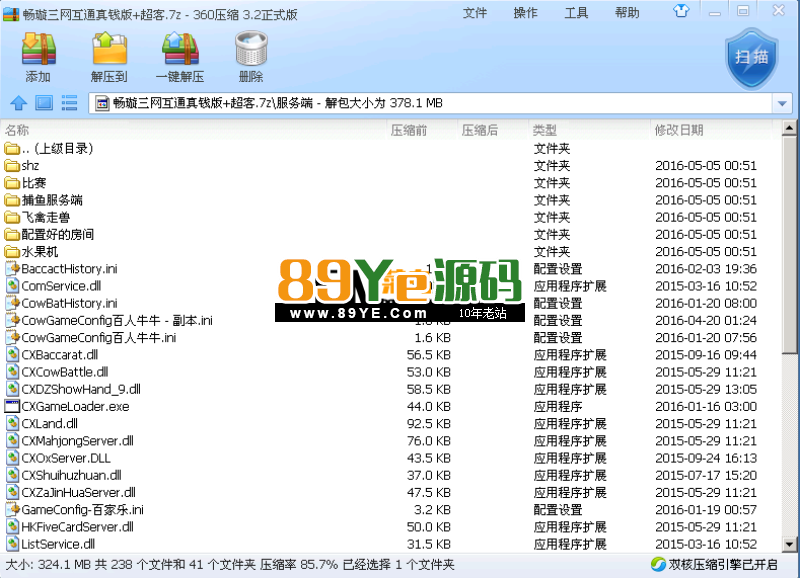
Task: Go up one level with blue arrow
Action: click(19, 103)
